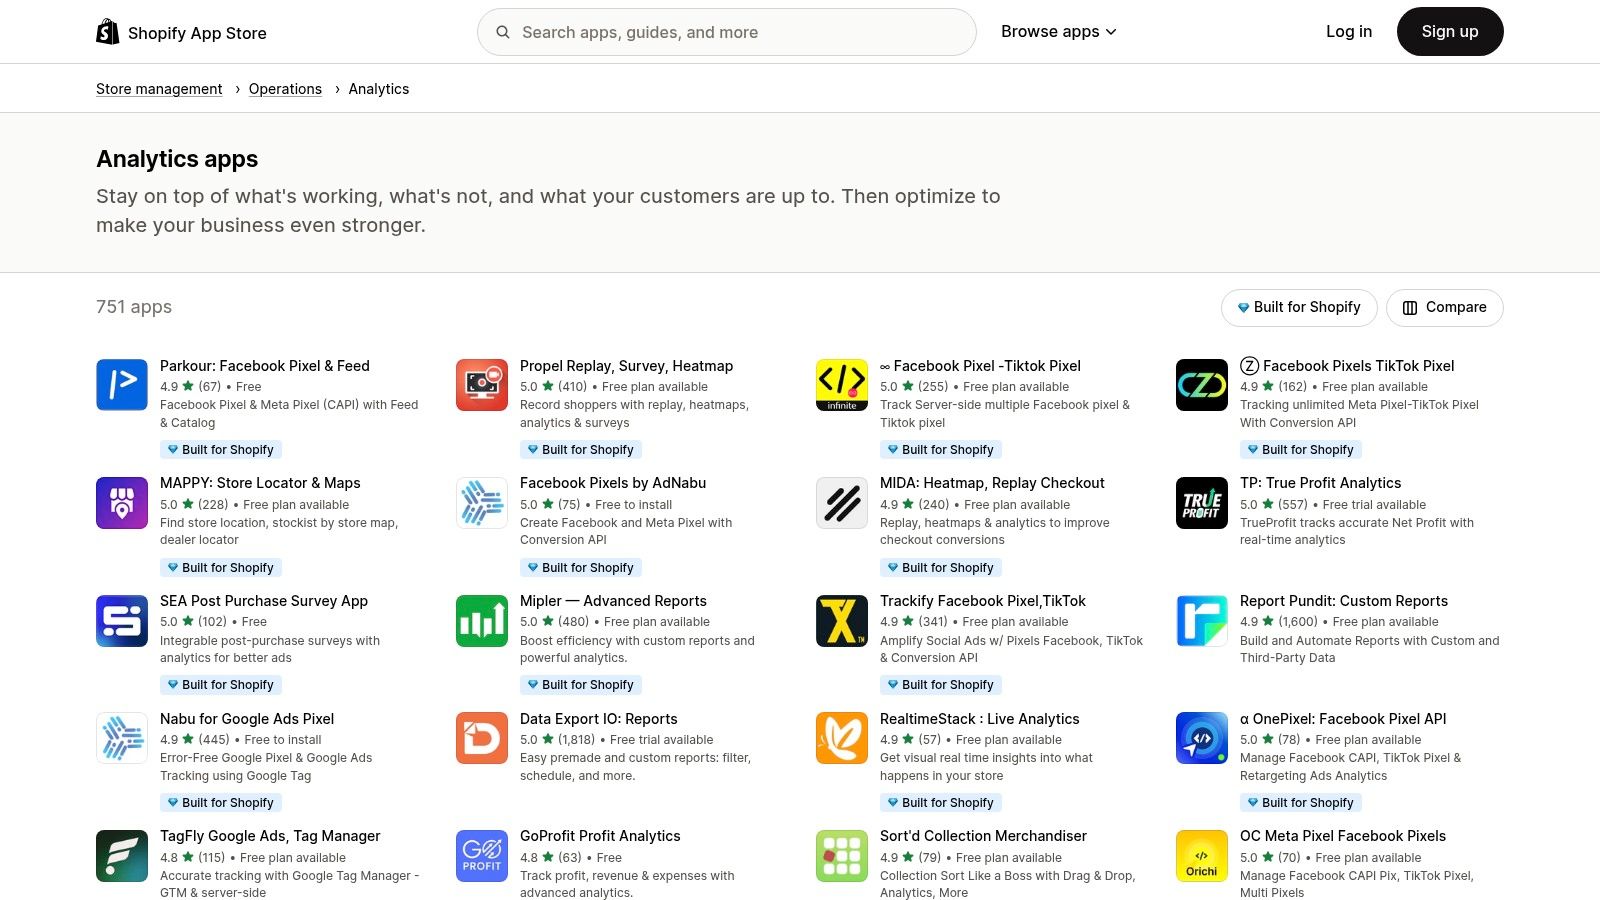Open RealtimeStack : Live Analytics title
The image size is (1600, 900).
[980, 719]
